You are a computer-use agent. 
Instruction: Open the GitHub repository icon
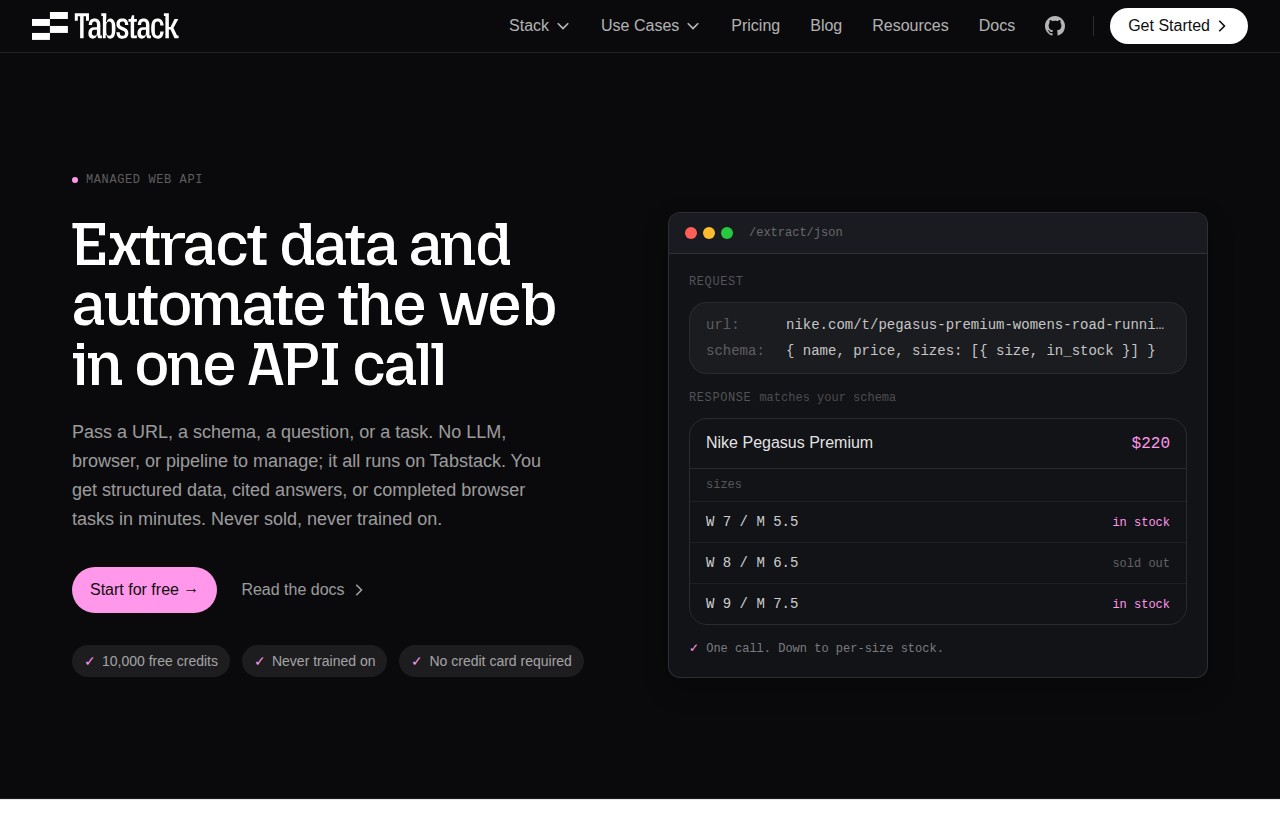pyautogui.click(x=1055, y=26)
